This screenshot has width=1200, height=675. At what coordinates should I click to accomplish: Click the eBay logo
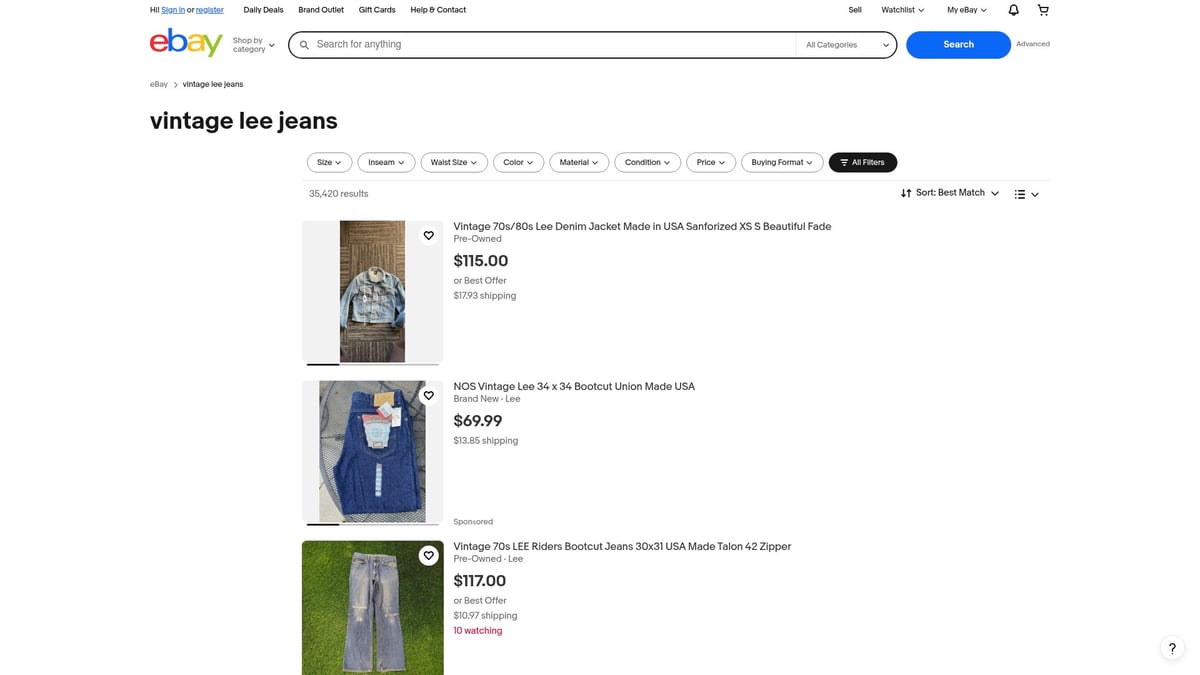click(186, 43)
